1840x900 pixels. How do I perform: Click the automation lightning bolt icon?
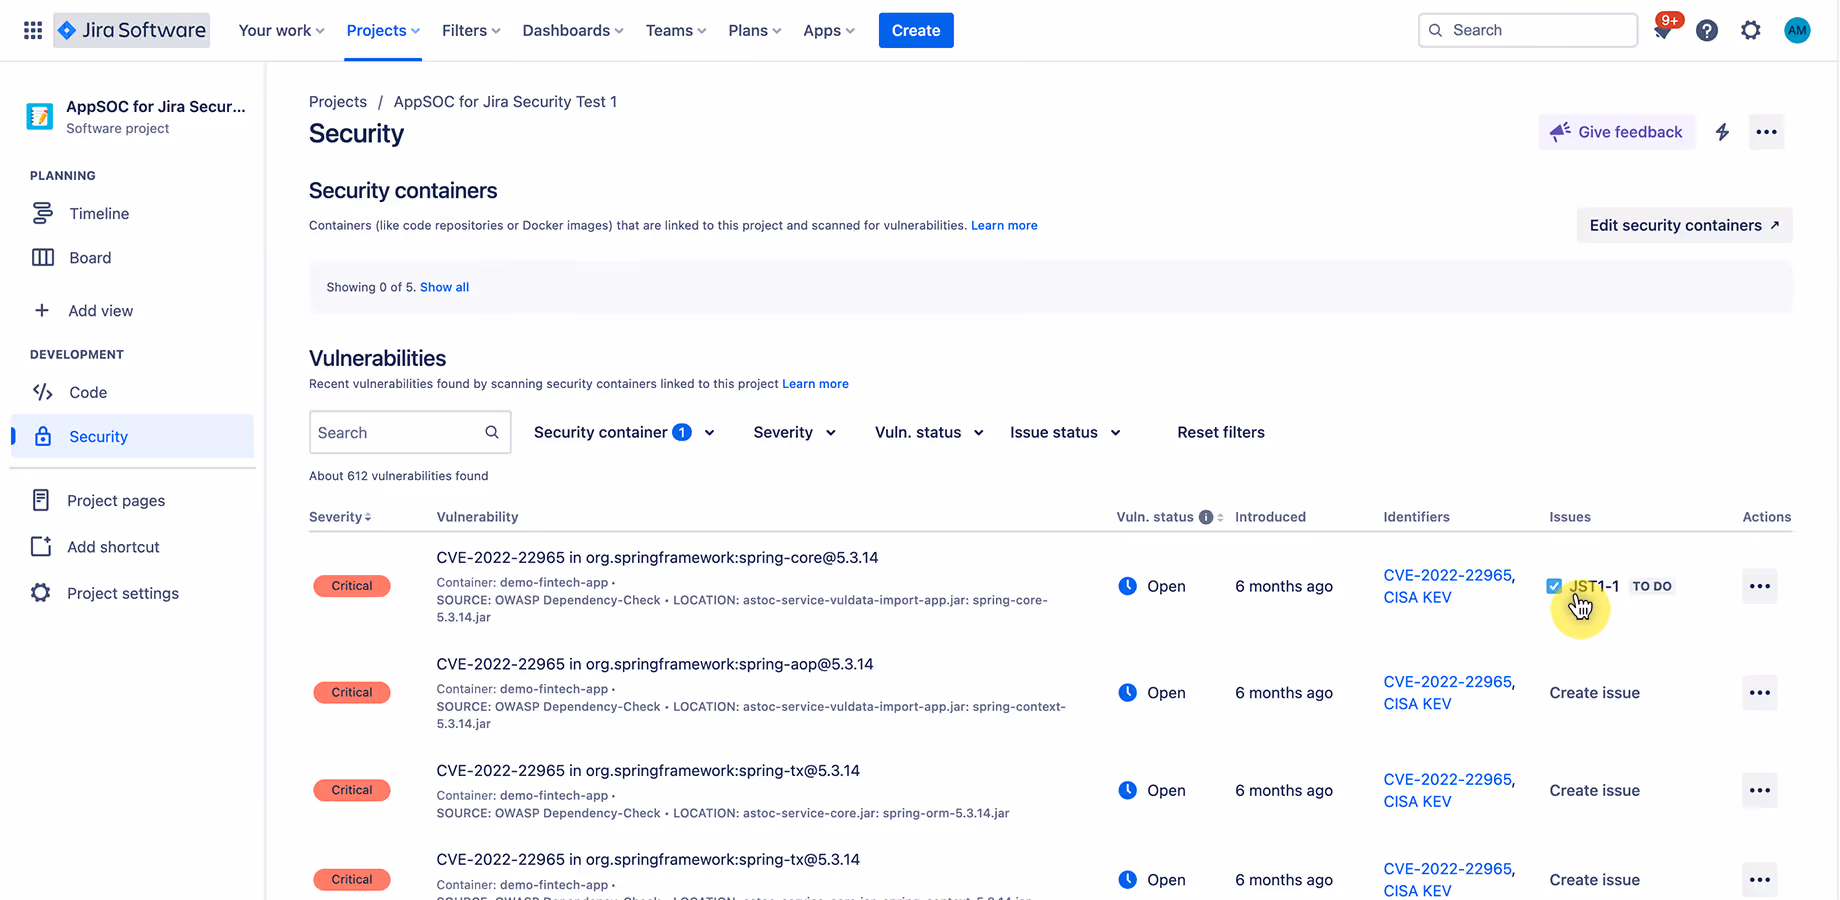(x=1722, y=132)
